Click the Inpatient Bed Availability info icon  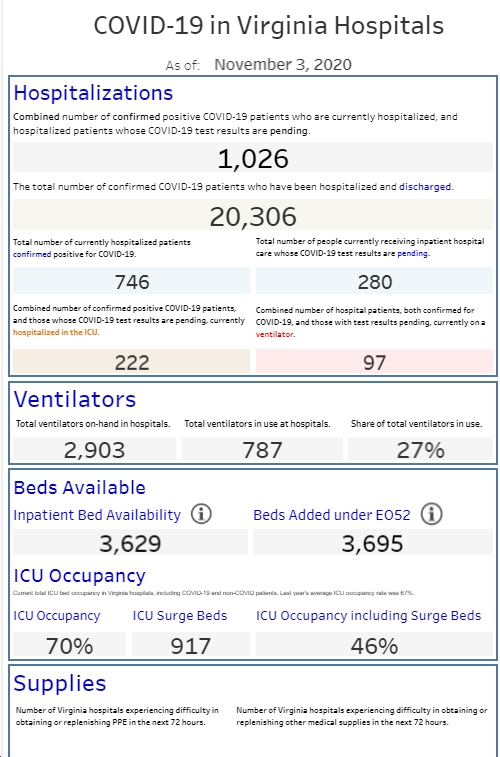[x=201, y=514]
